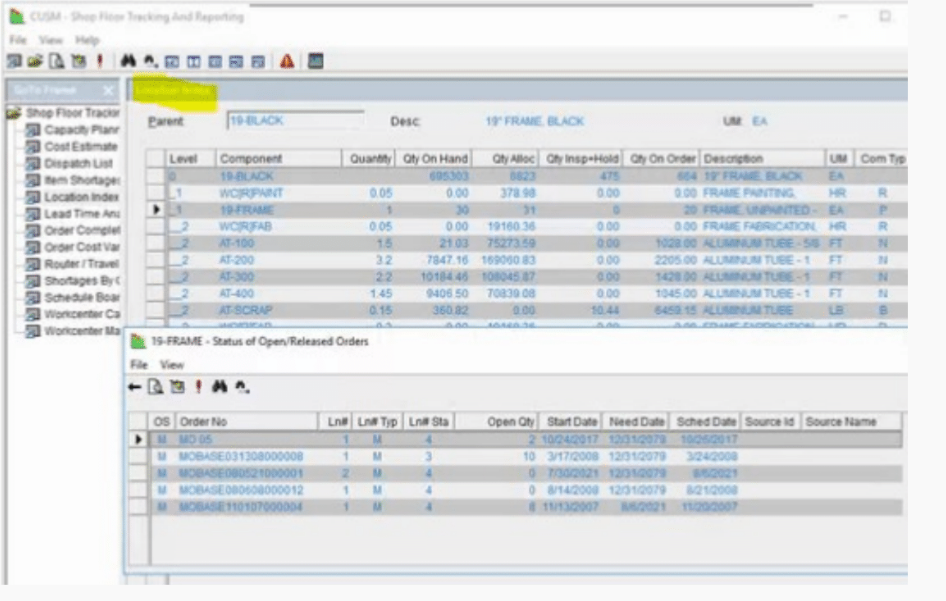Click the first of five blue window-layout icons
The height and width of the screenshot is (601, 946).
point(172,61)
